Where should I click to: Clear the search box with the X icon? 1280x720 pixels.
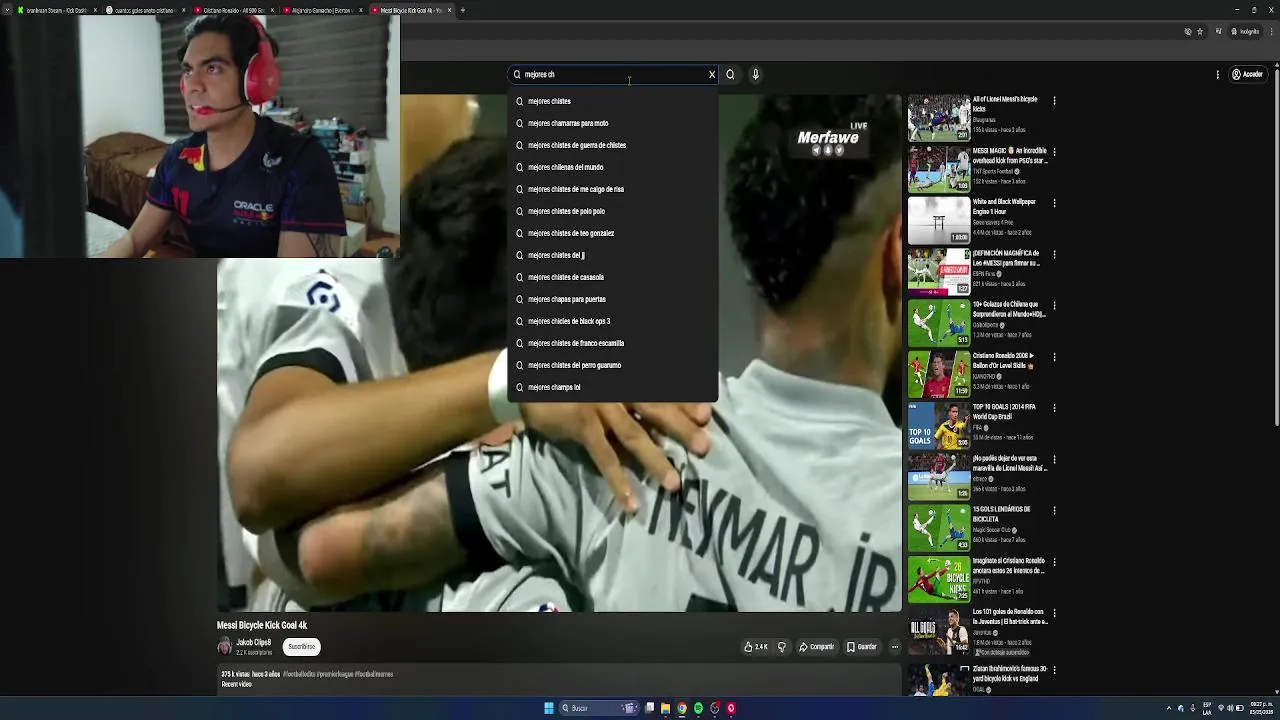712,74
